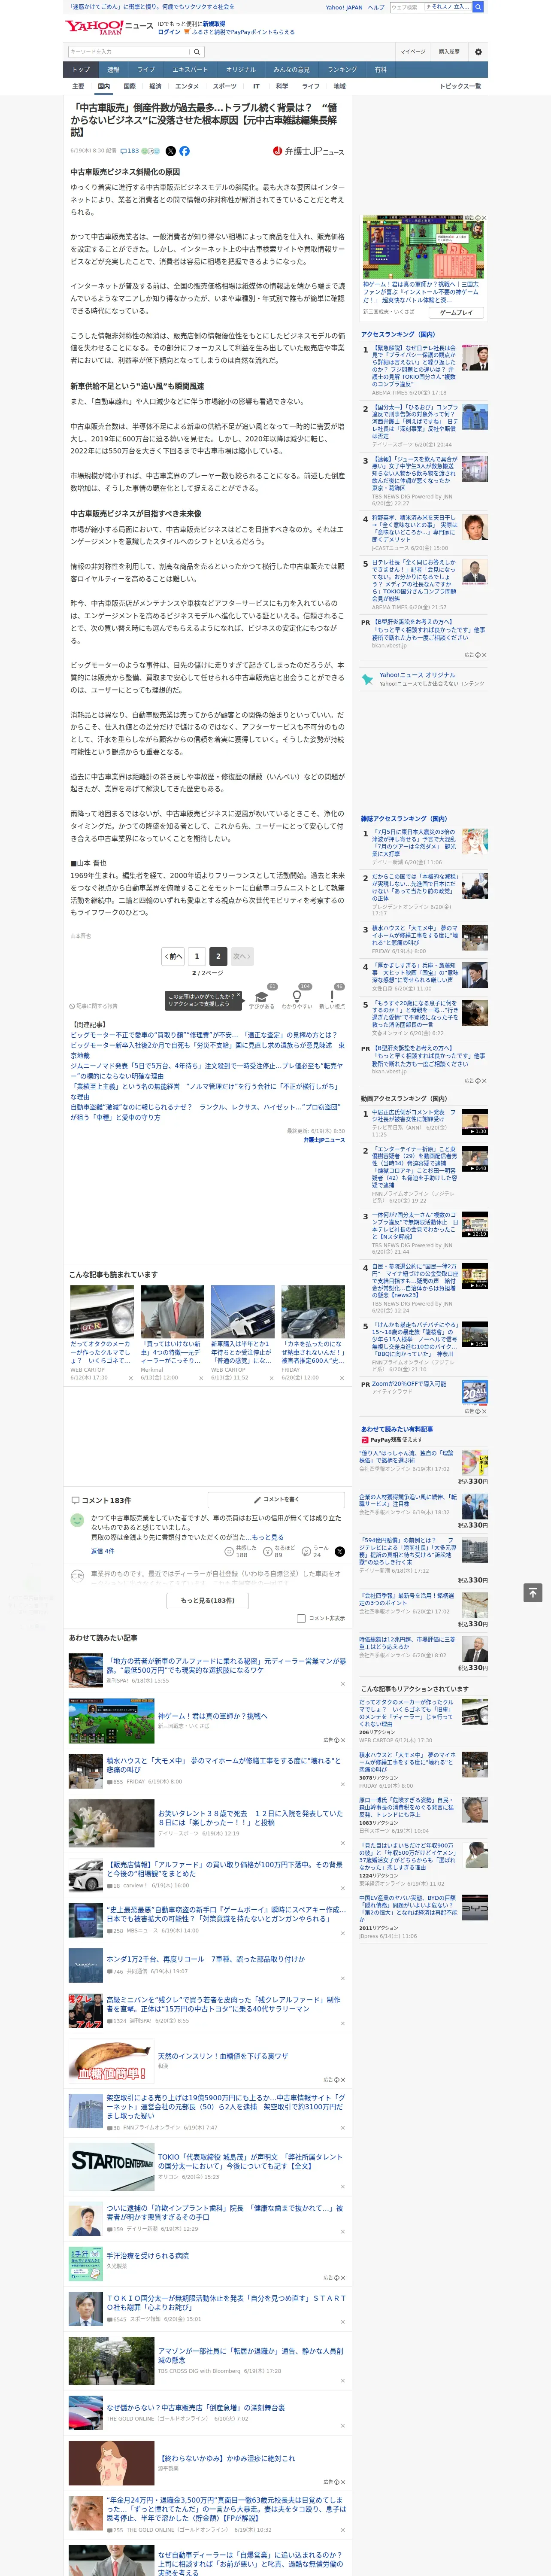Open マイページ link
Viewport: 551px width, 2576px height.
point(412,52)
